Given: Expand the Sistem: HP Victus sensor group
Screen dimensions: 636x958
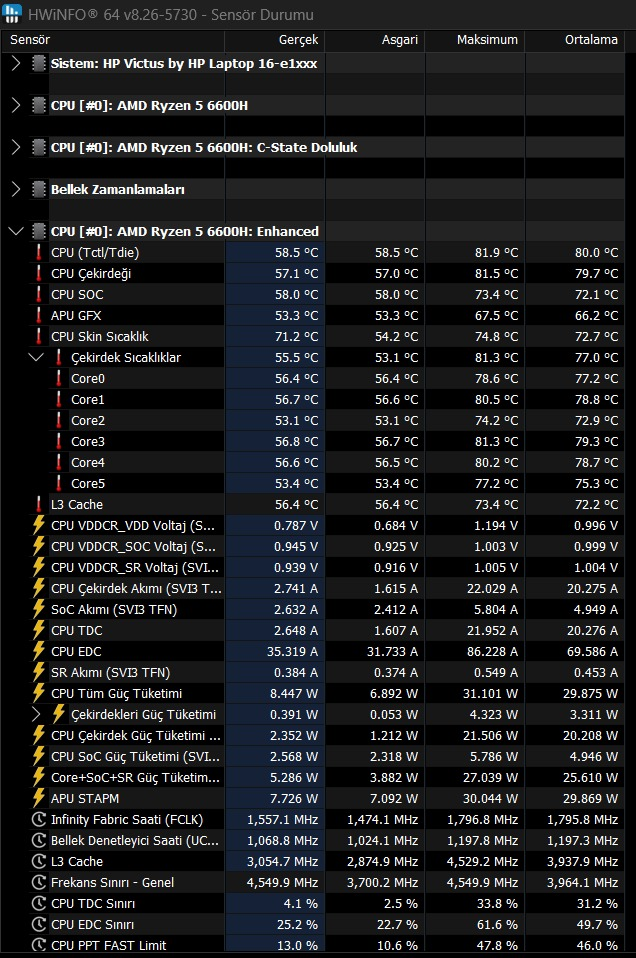Looking at the screenshot, I should tap(16, 64).
